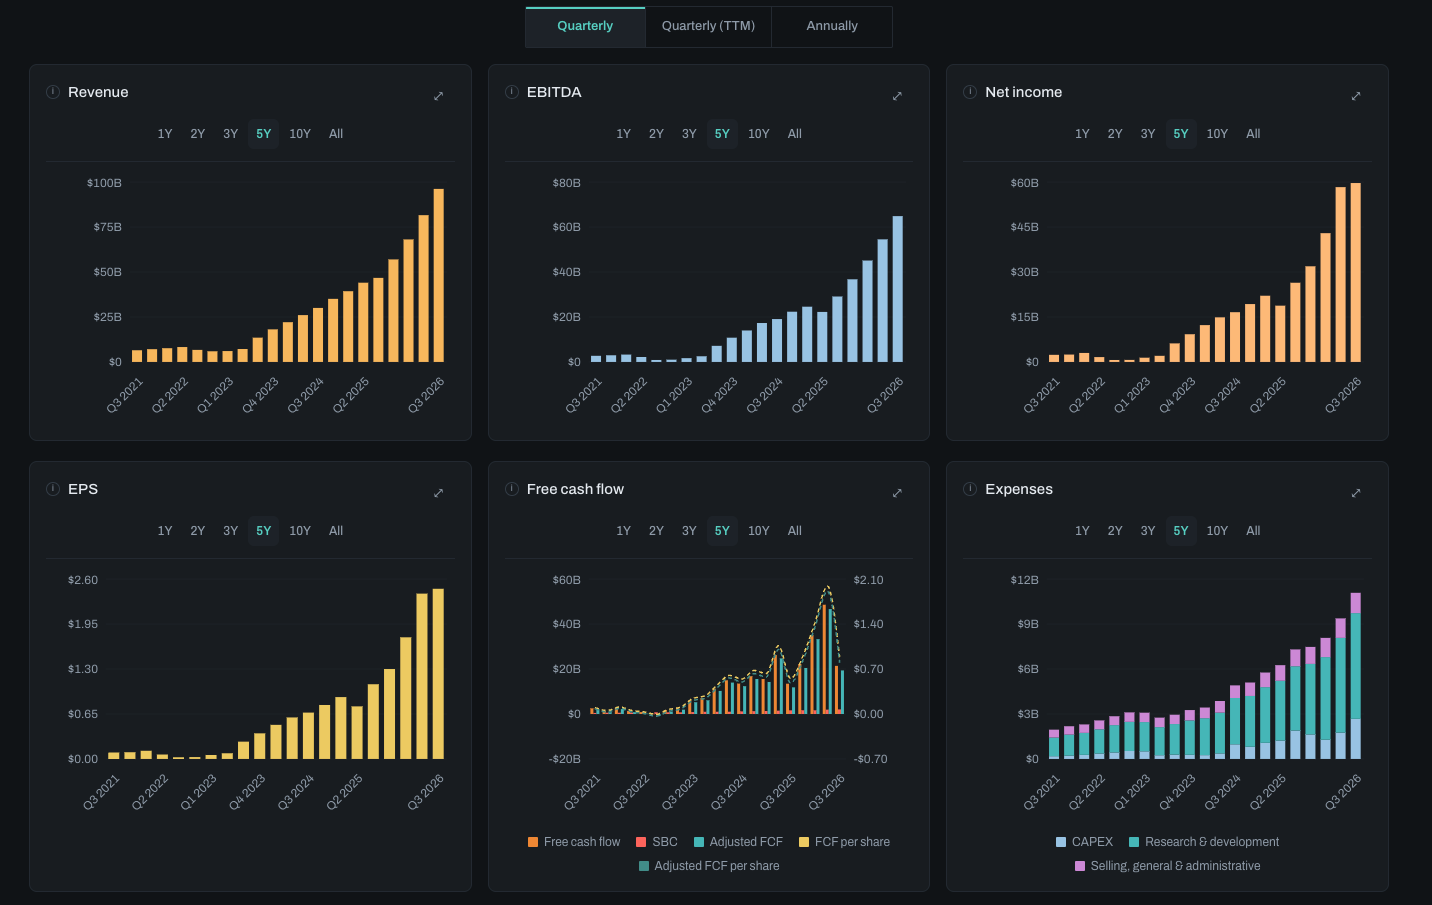
Task: Open the EPS info icon
Action: (x=53, y=489)
